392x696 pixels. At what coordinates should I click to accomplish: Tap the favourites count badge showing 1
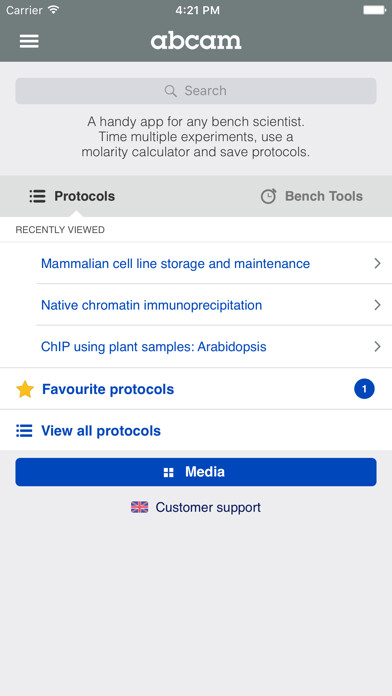[x=364, y=389]
